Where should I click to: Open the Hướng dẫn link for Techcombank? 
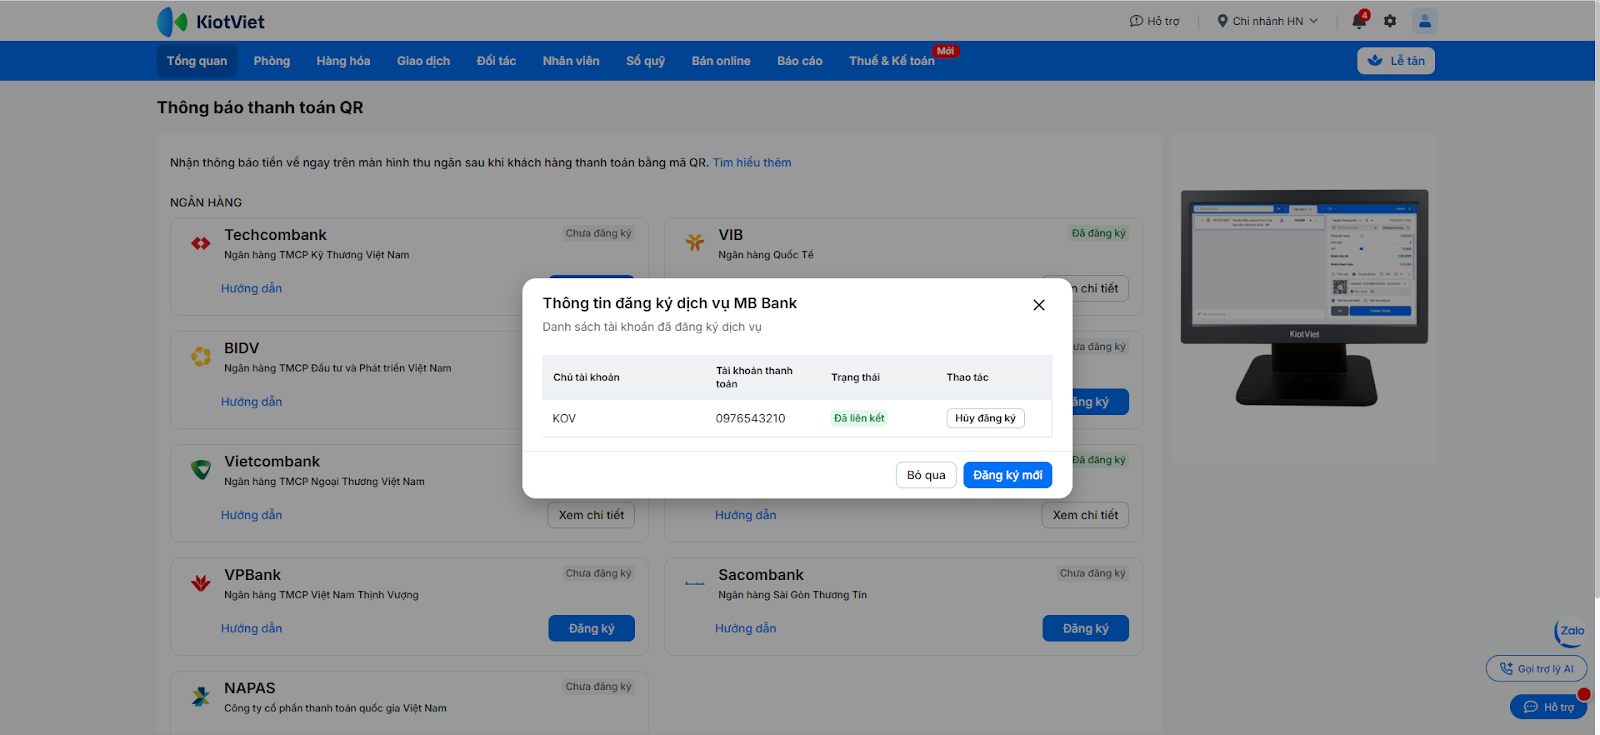tap(252, 288)
